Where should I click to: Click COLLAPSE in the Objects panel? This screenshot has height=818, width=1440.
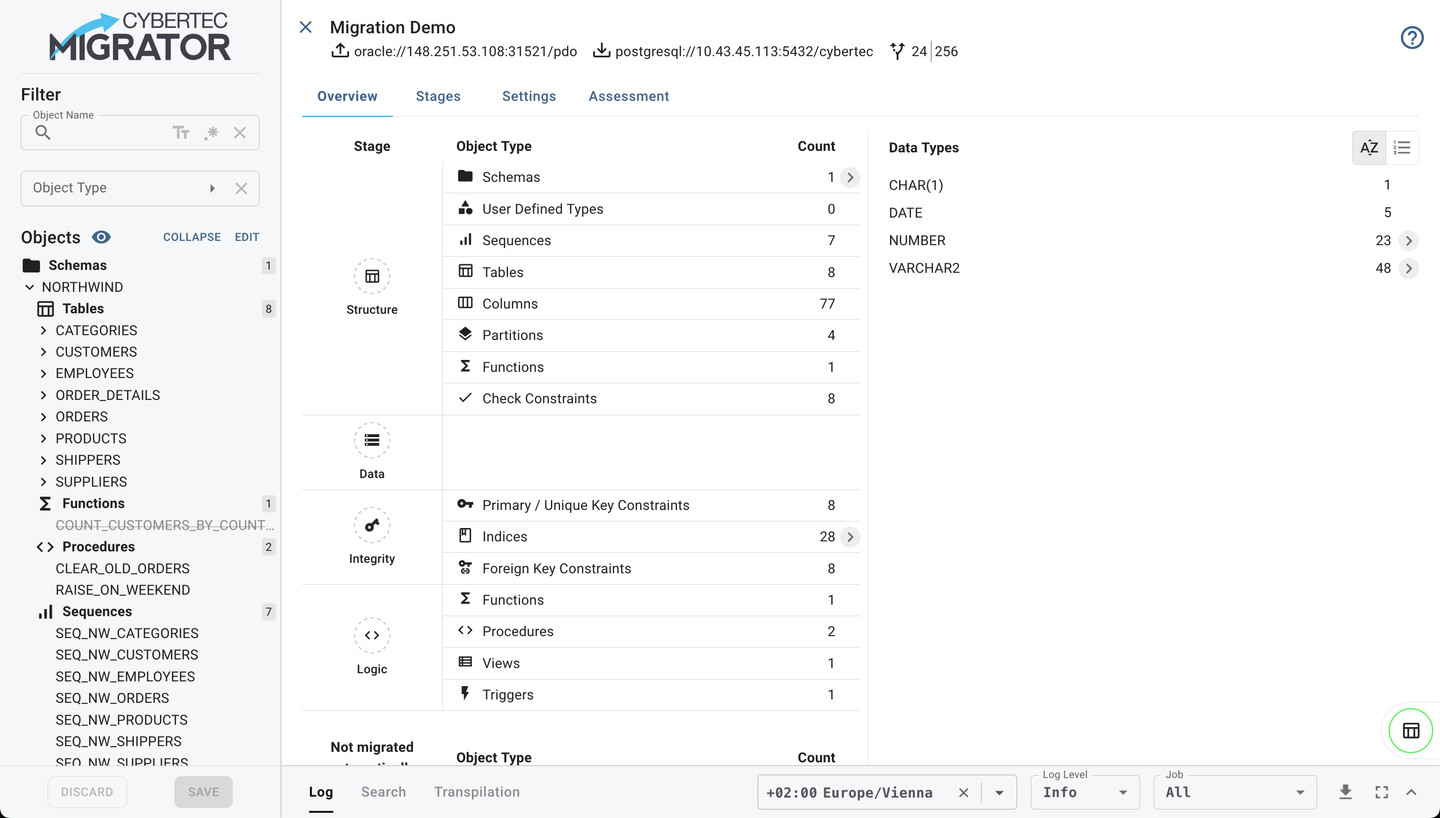click(x=192, y=237)
